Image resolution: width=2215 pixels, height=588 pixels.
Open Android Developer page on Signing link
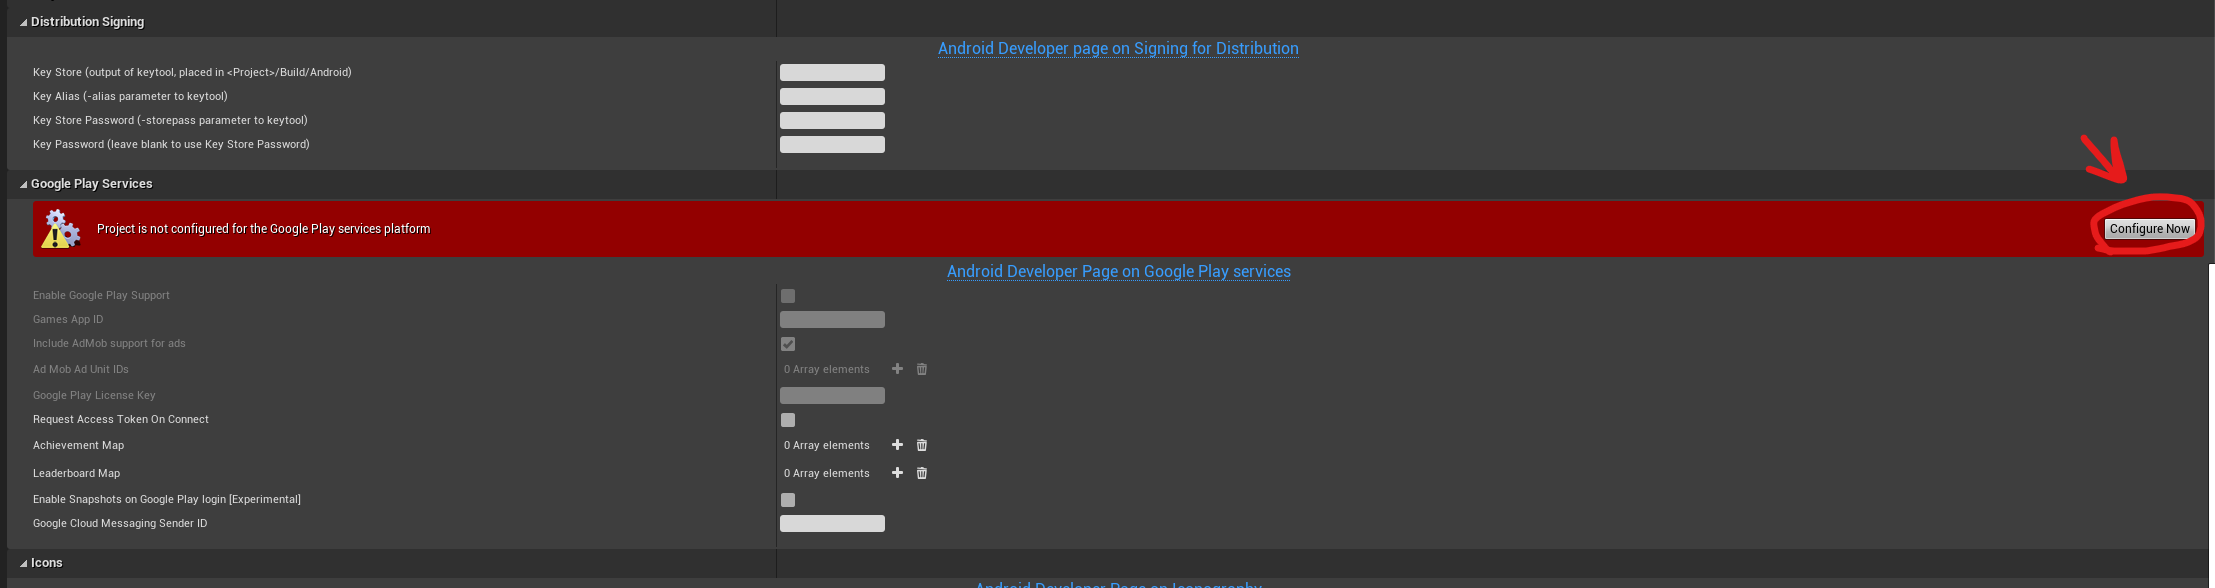click(x=1118, y=48)
